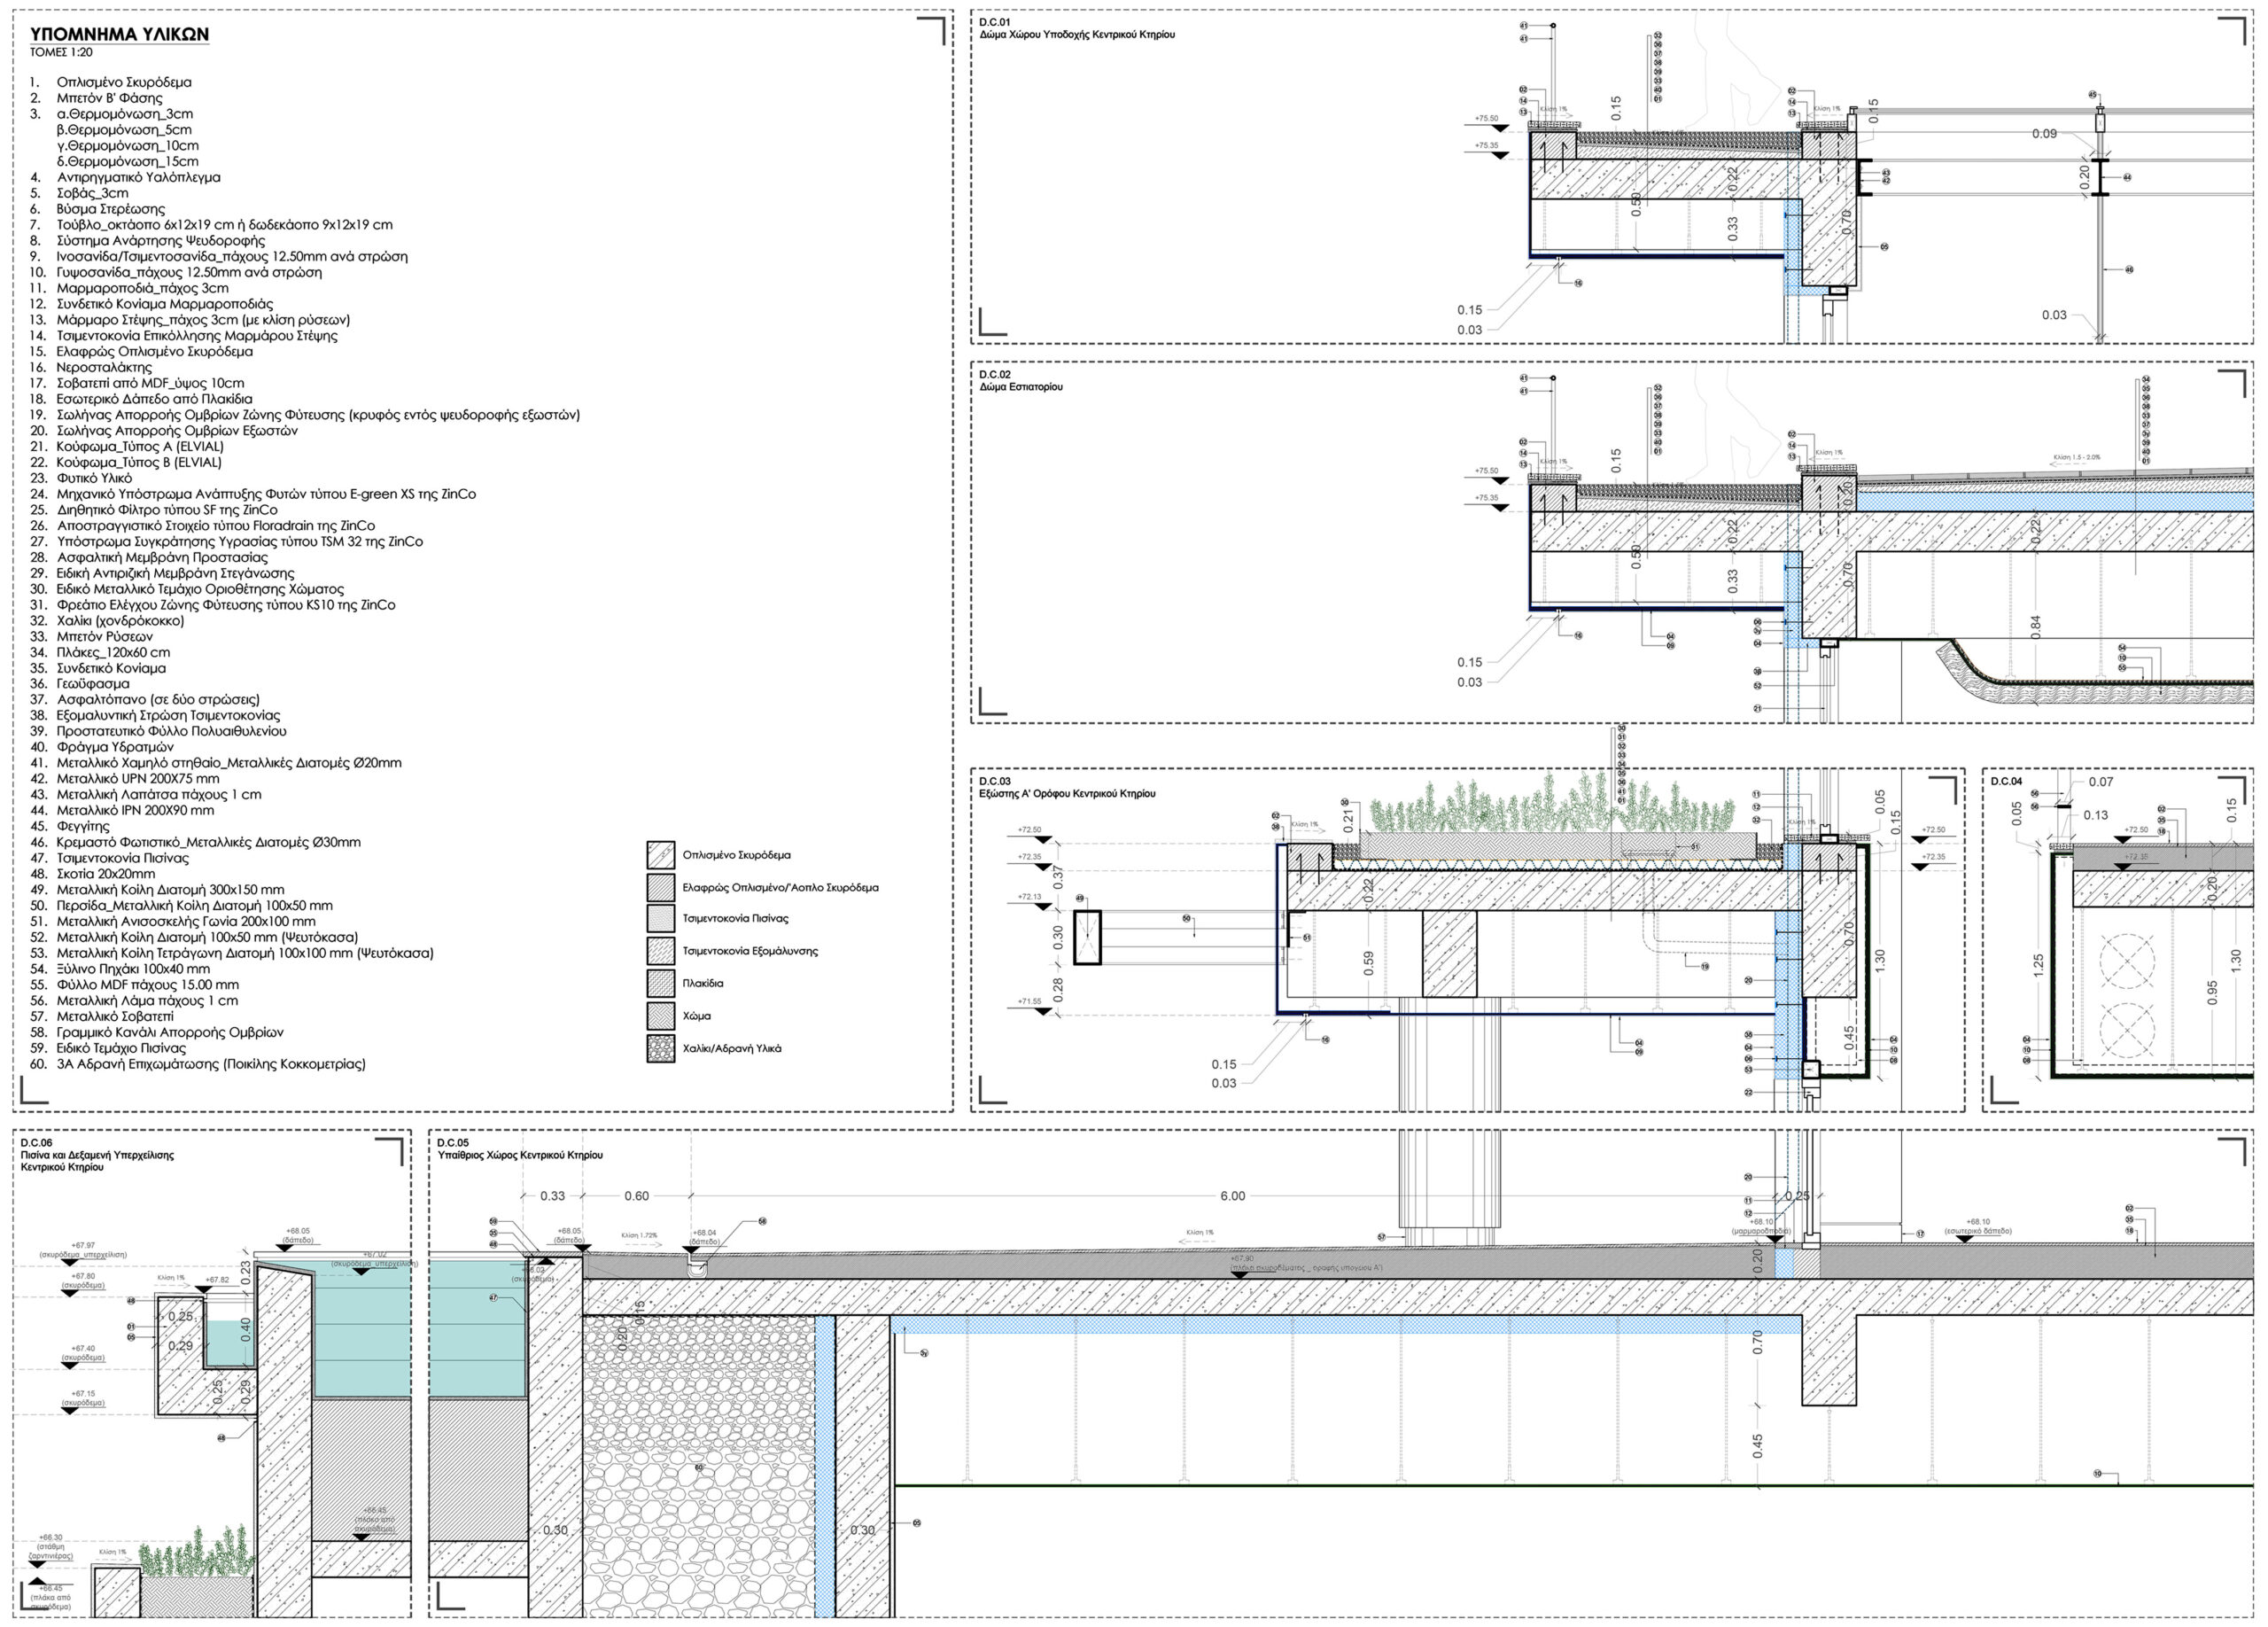
Task: Select the Χαλίκι/Αδρανή Υλικά gravel swatch
Action: pos(661,1049)
